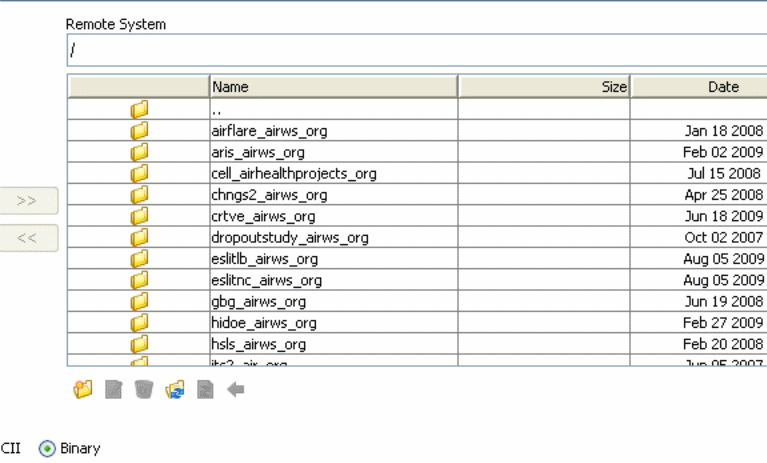Select the crtve_airws_org folder row
Screen dimensions: 767x463
[265, 216]
